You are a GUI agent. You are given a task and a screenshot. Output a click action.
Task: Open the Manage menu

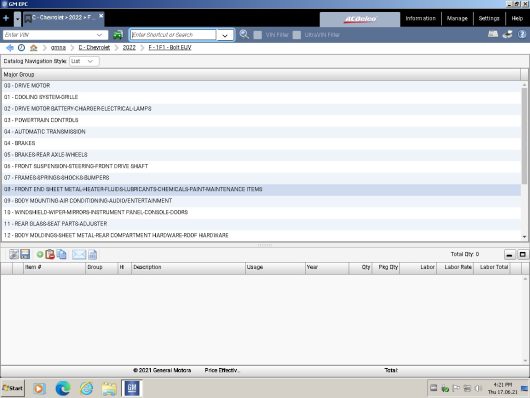point(457,19)
